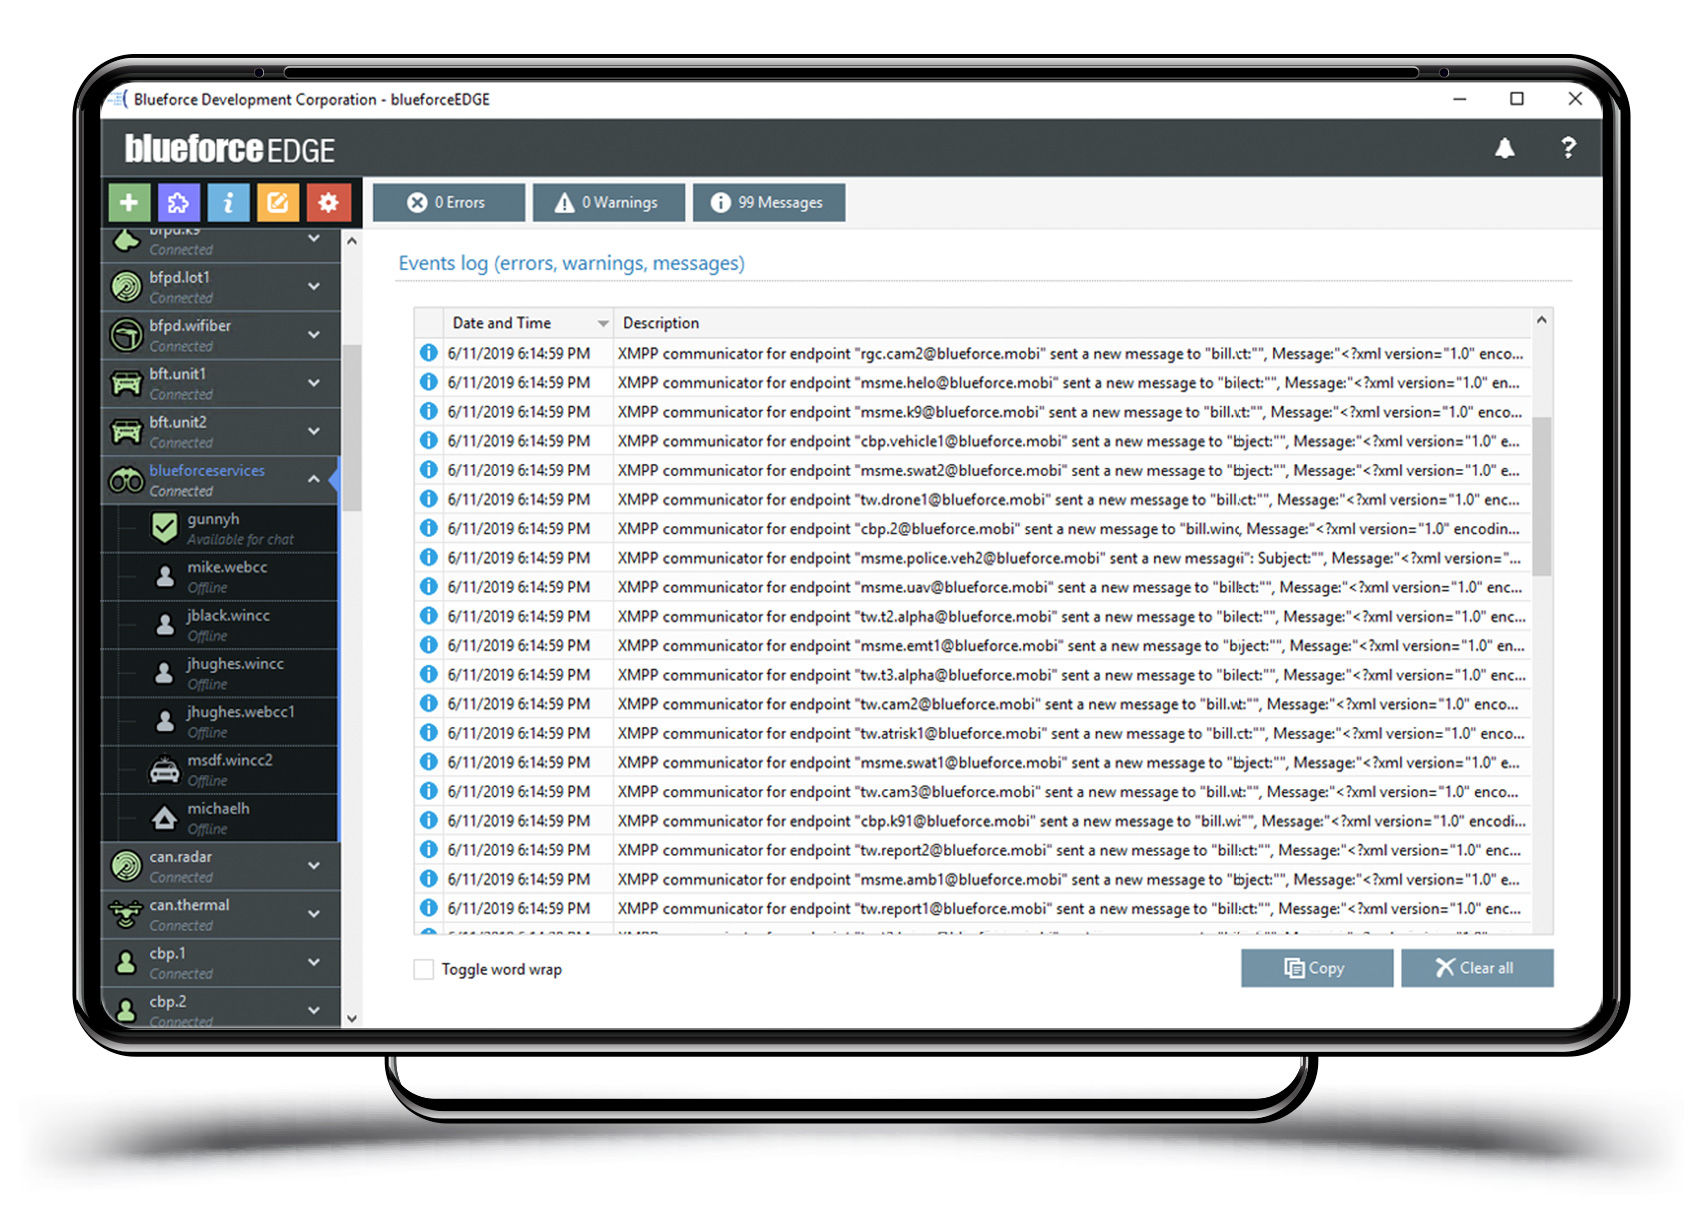This screenshot has height=1224, width=1702.
Task: Select log row for msme.swat2@blueforce.mobi
Action: click(x=974, y=470)
